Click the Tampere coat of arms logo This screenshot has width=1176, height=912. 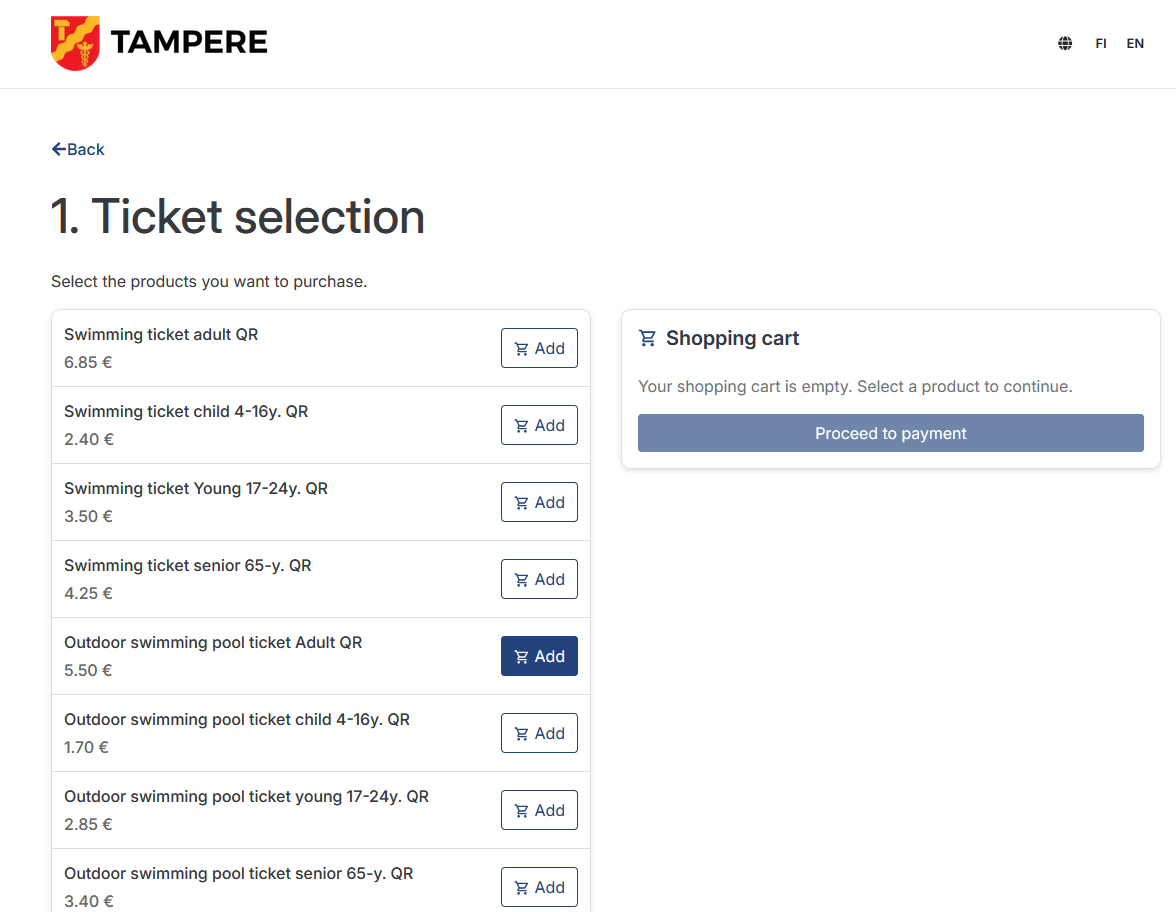tap(75, 43)
